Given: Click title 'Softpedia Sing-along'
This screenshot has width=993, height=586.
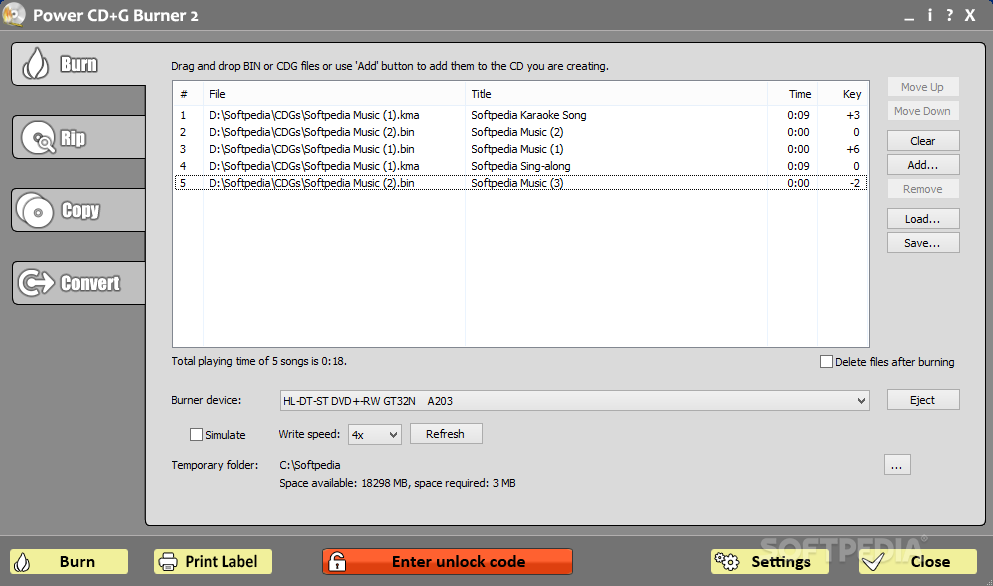Looking at the screenshot, I should [521, 167].
